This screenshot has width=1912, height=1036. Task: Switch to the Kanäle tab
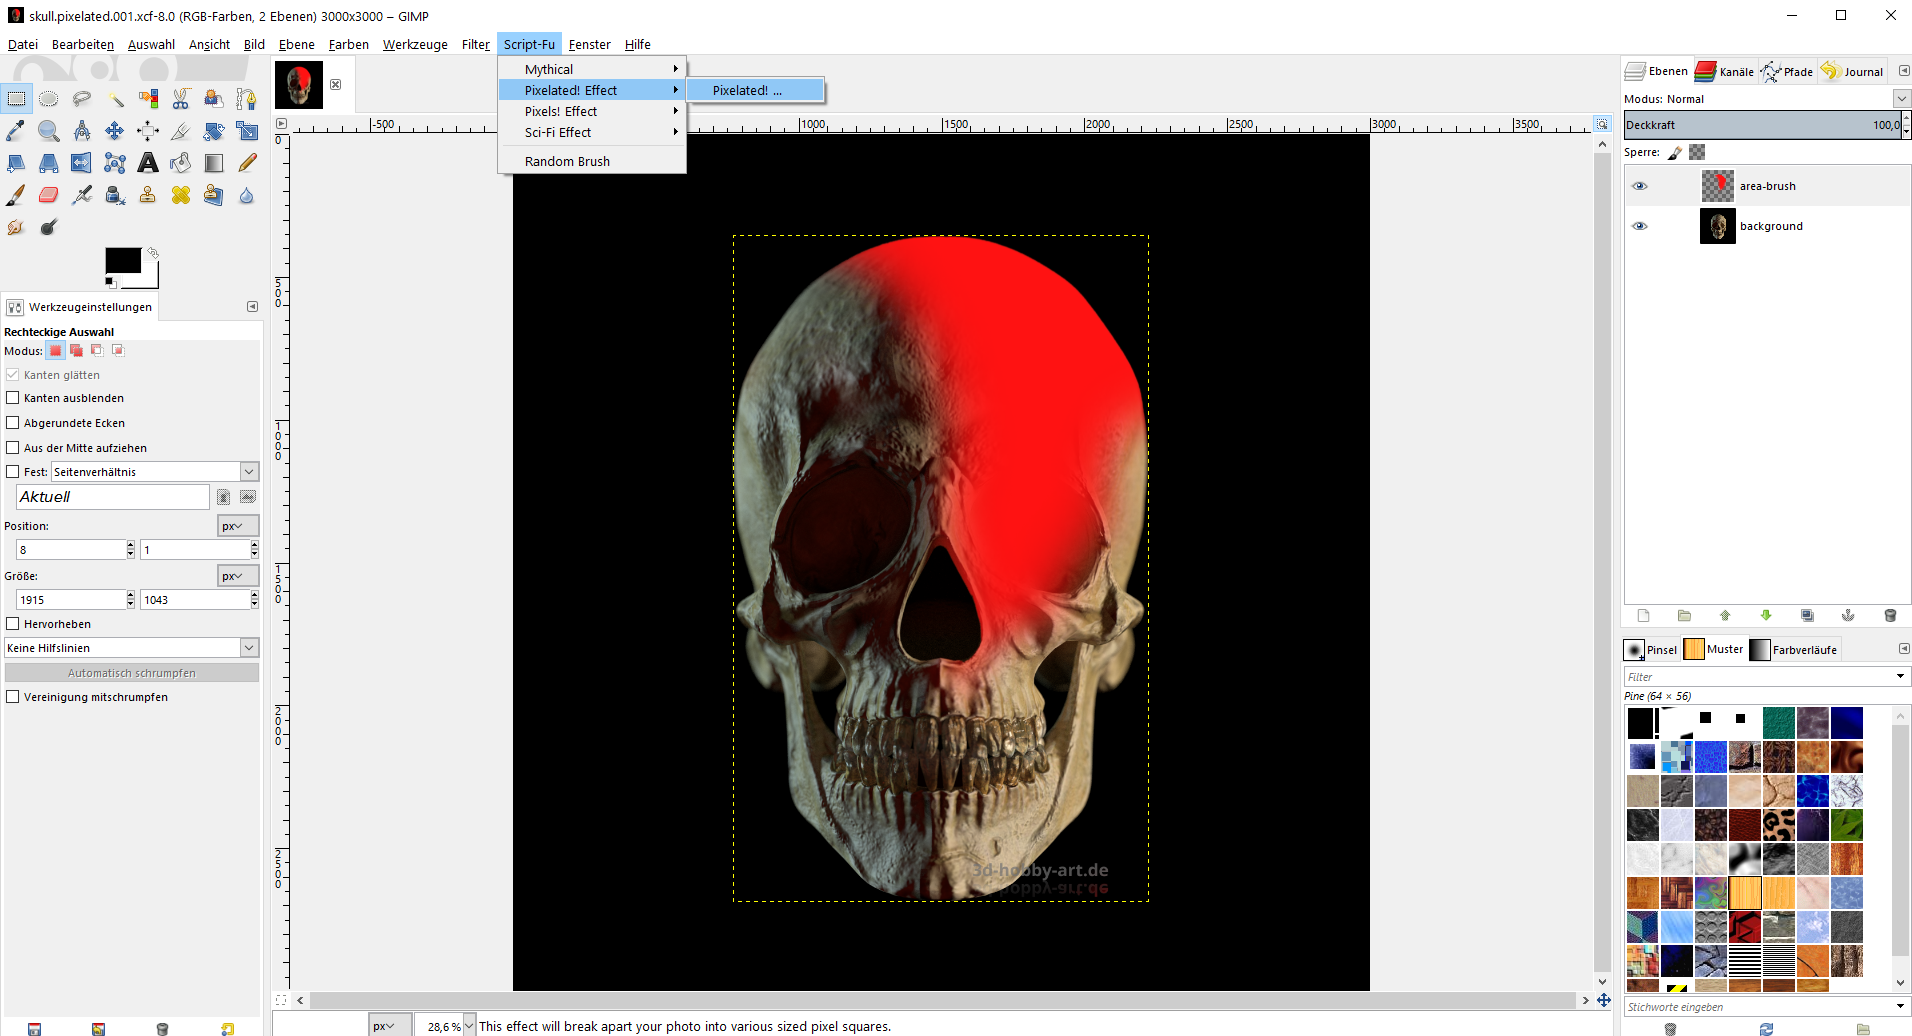(x=1725, y=71)
